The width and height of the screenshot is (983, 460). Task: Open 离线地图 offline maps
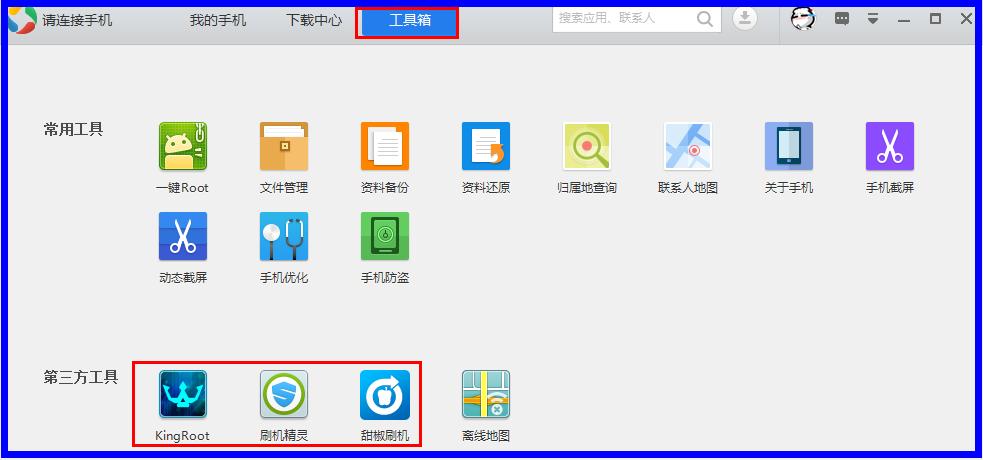coord(486,394)
